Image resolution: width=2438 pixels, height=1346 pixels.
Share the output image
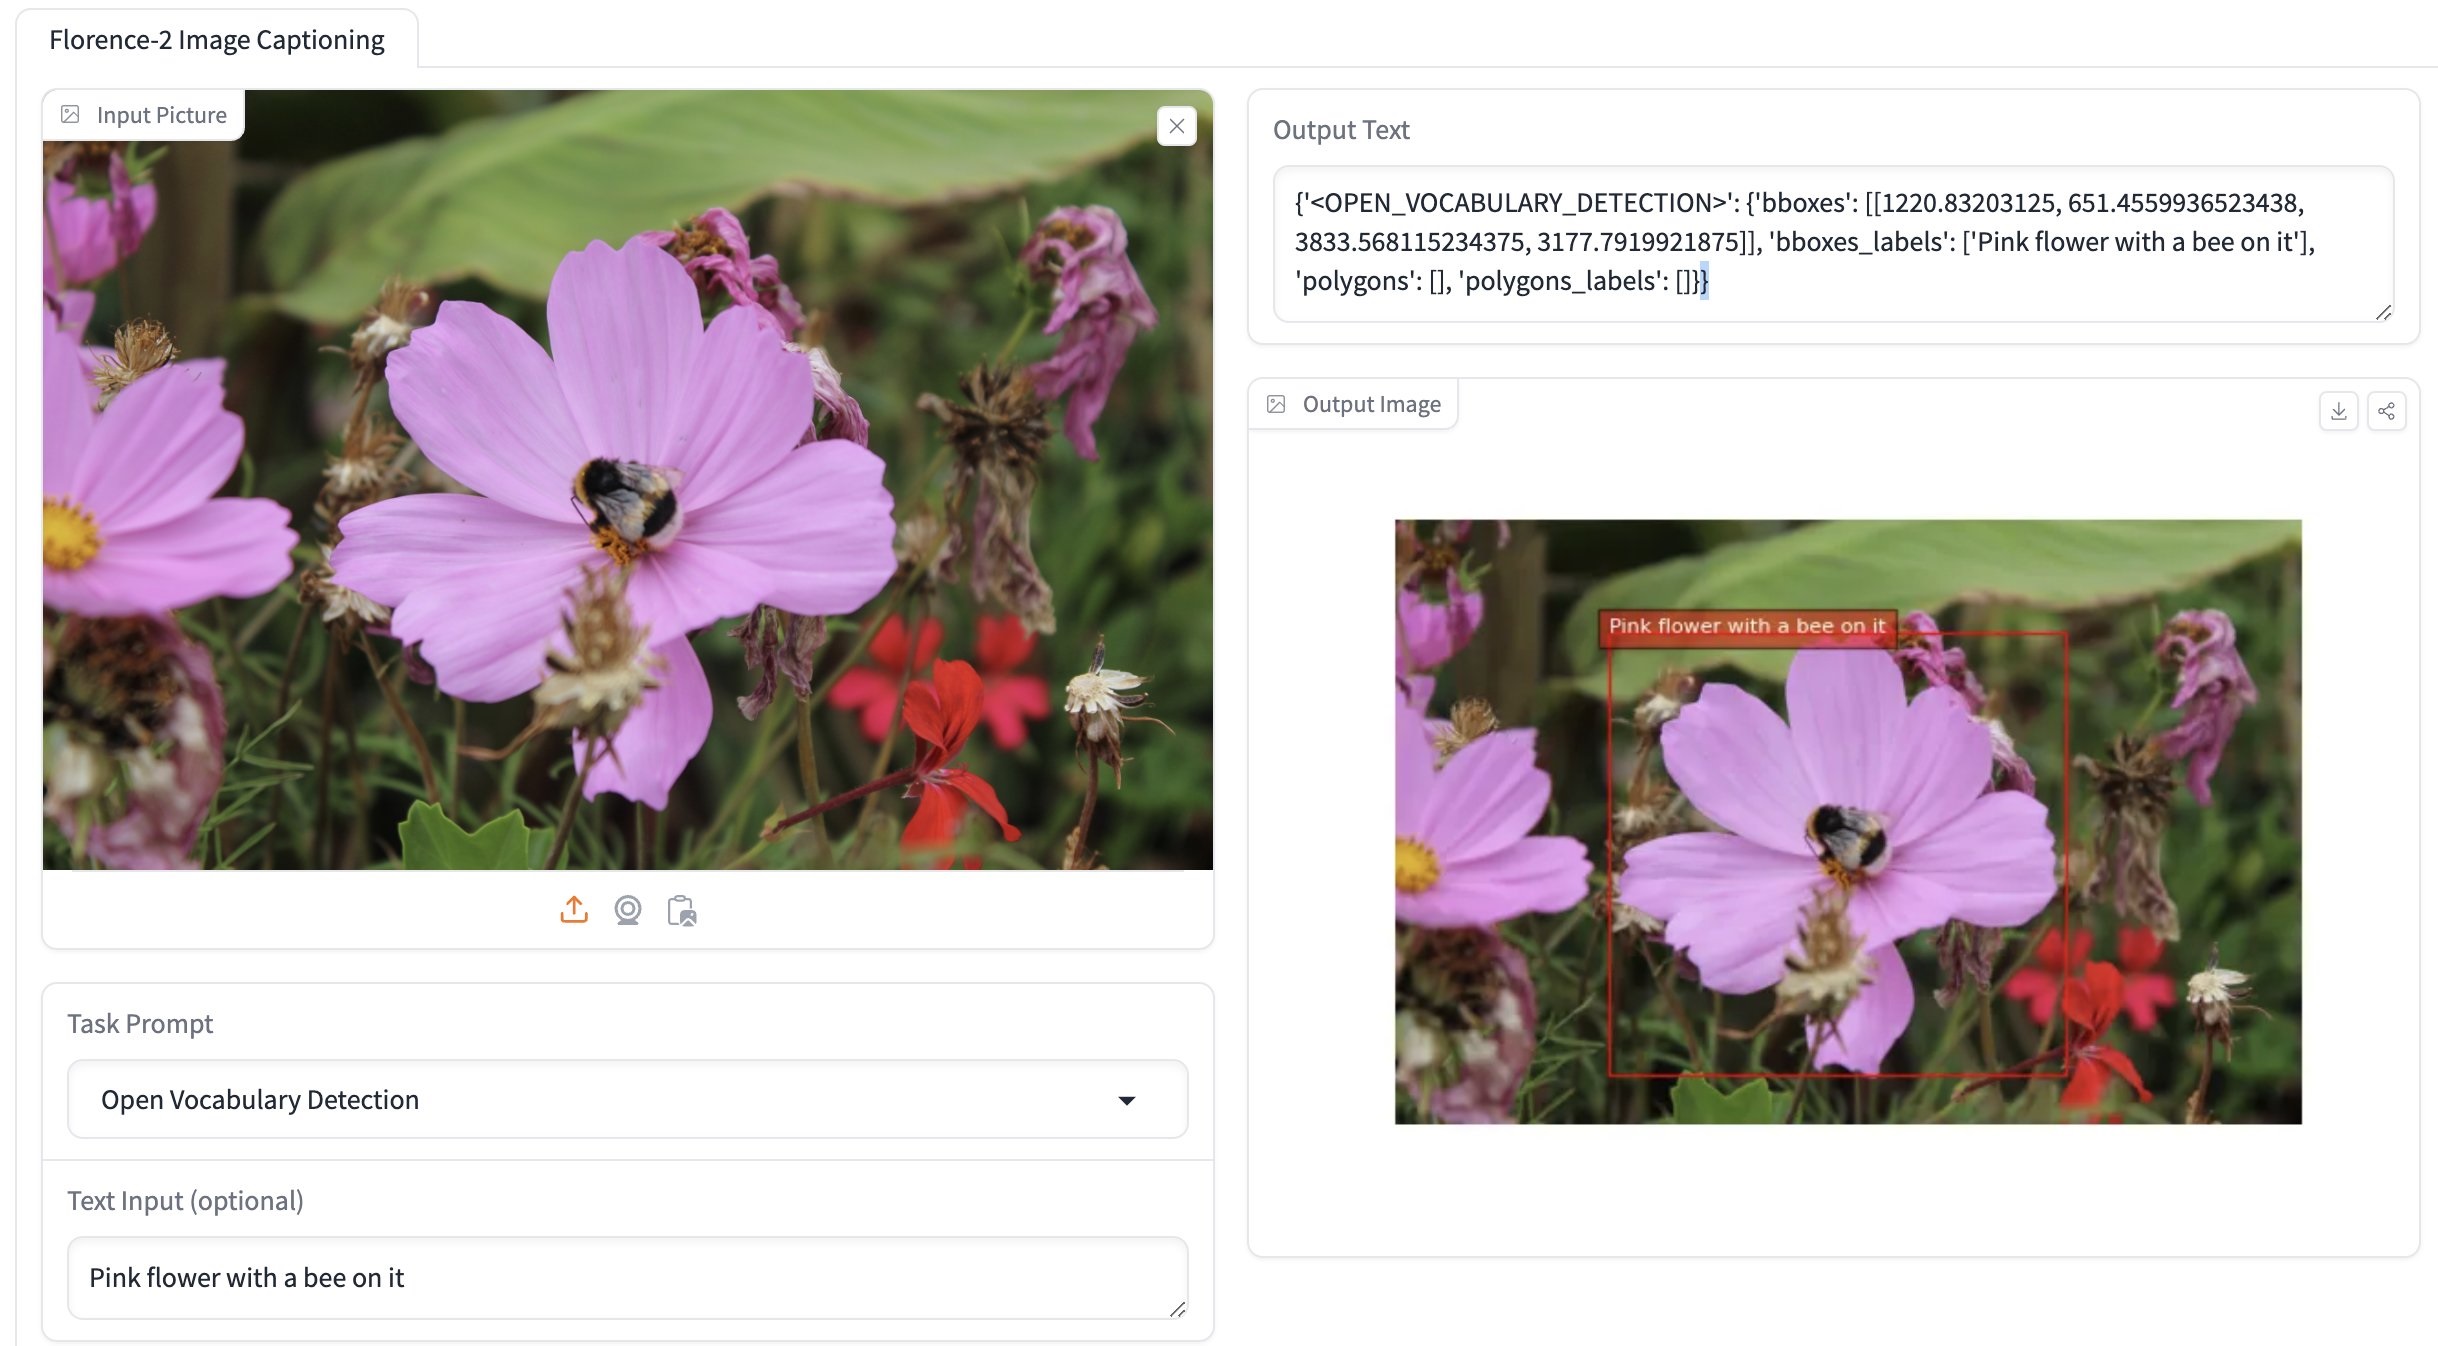(2386, 411)
